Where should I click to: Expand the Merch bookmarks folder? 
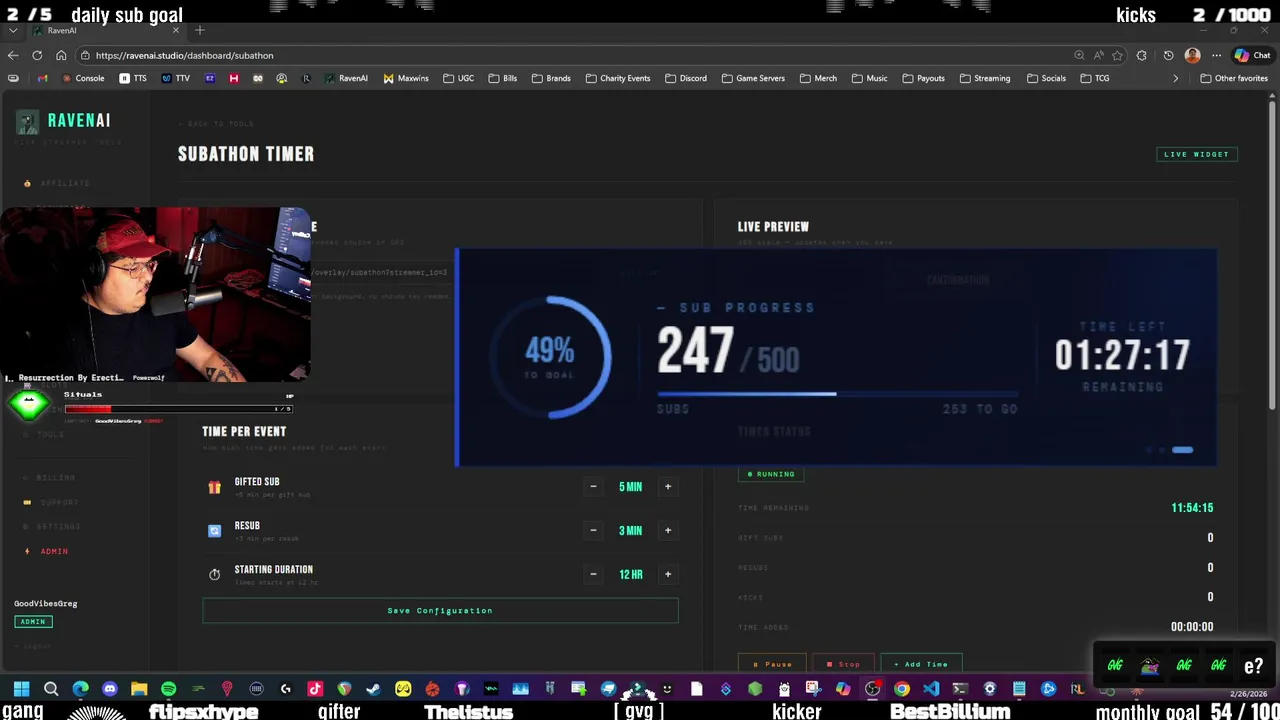819,78
